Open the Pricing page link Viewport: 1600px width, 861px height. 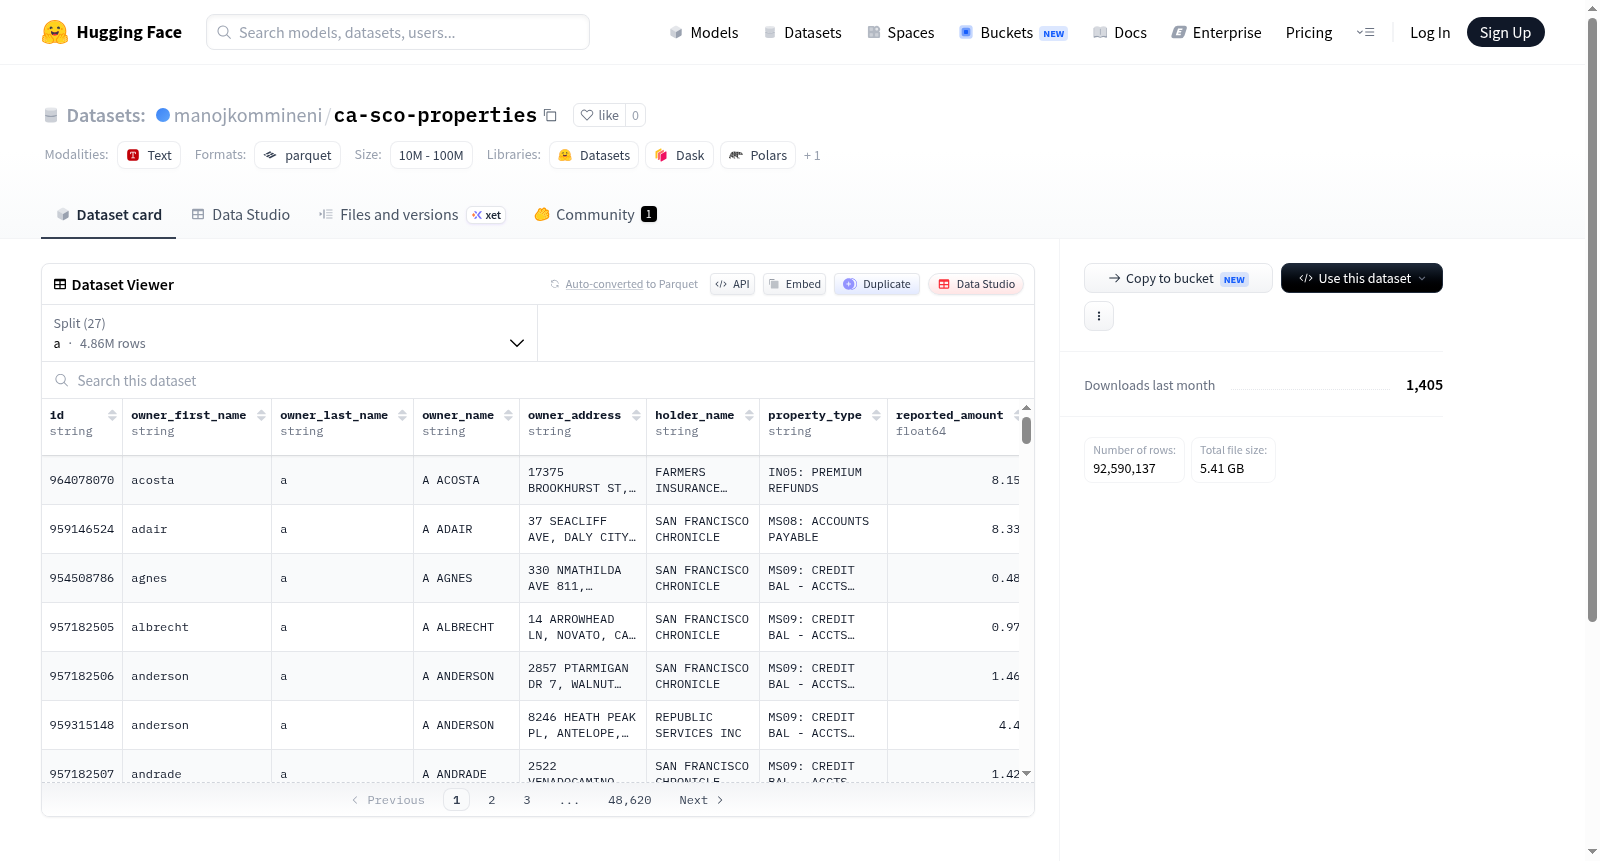click(1309, 32)
